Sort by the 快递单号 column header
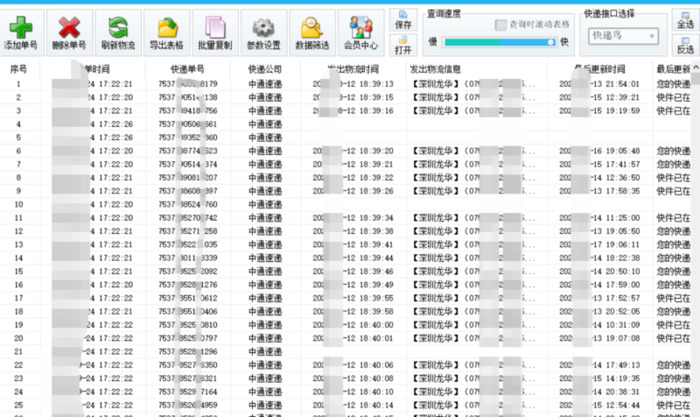700x417 pixels. 188,69
